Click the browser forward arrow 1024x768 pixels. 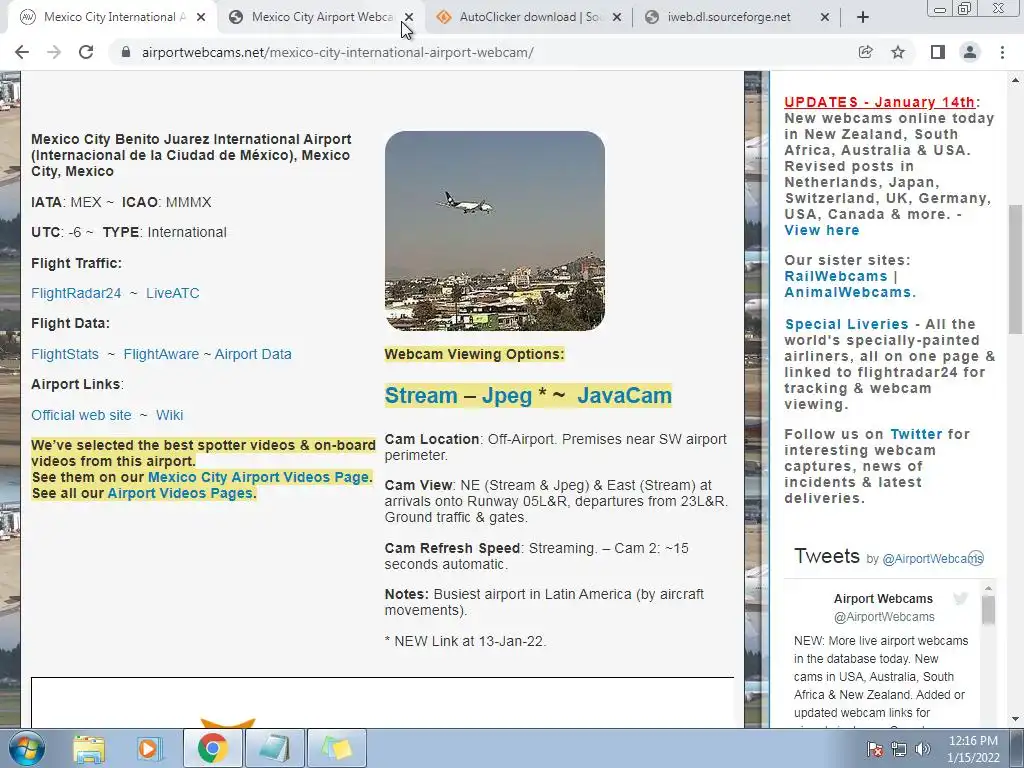click(x=54, y=52)
